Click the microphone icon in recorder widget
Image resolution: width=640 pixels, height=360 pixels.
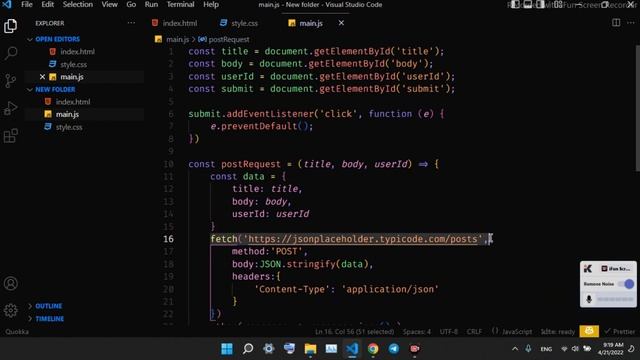tap(589, 299)
